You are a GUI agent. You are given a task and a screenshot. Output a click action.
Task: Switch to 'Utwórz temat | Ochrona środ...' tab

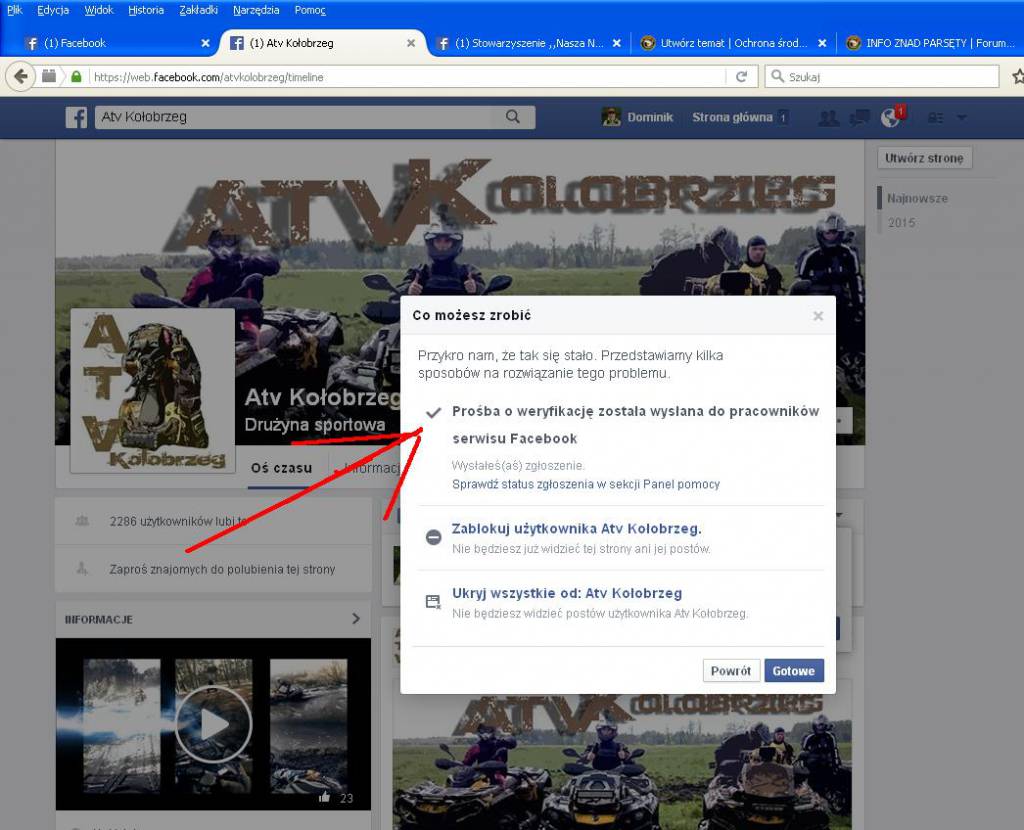(x=733, y=43)
